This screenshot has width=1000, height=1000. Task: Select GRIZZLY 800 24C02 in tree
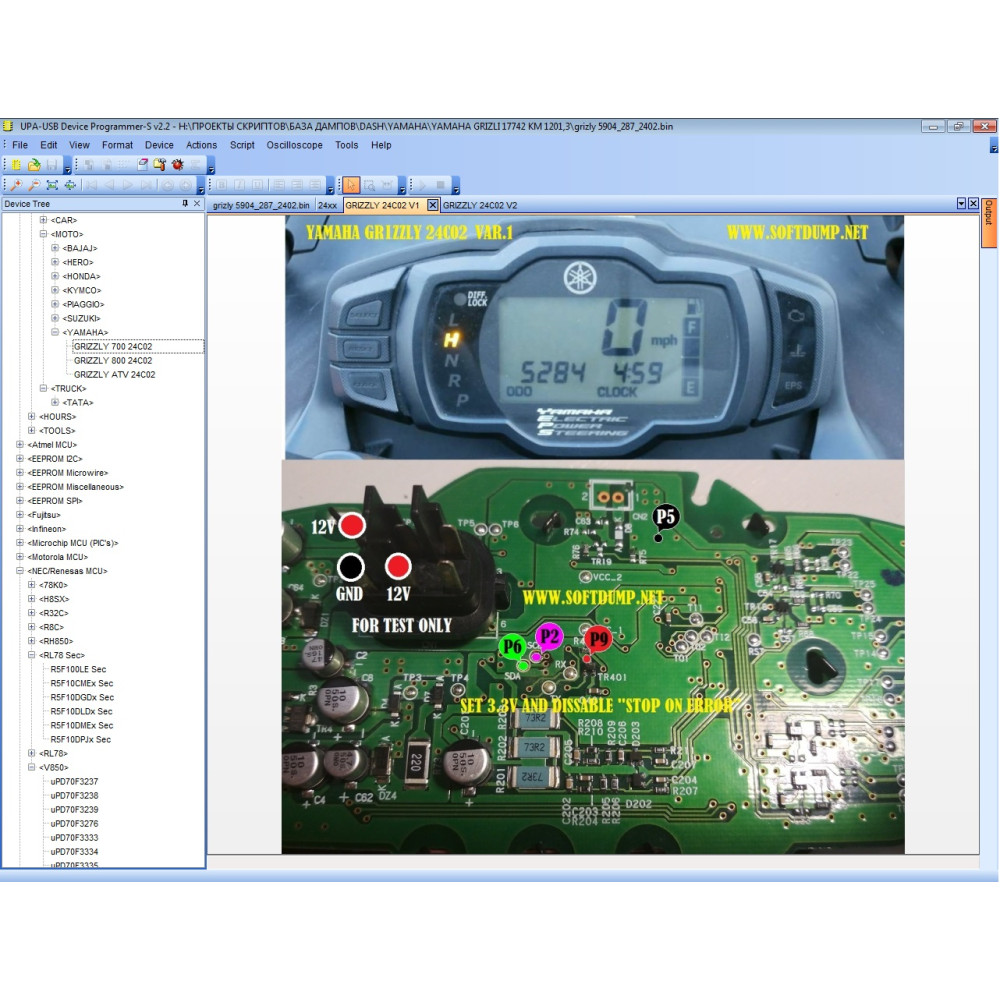click(113, 360)
